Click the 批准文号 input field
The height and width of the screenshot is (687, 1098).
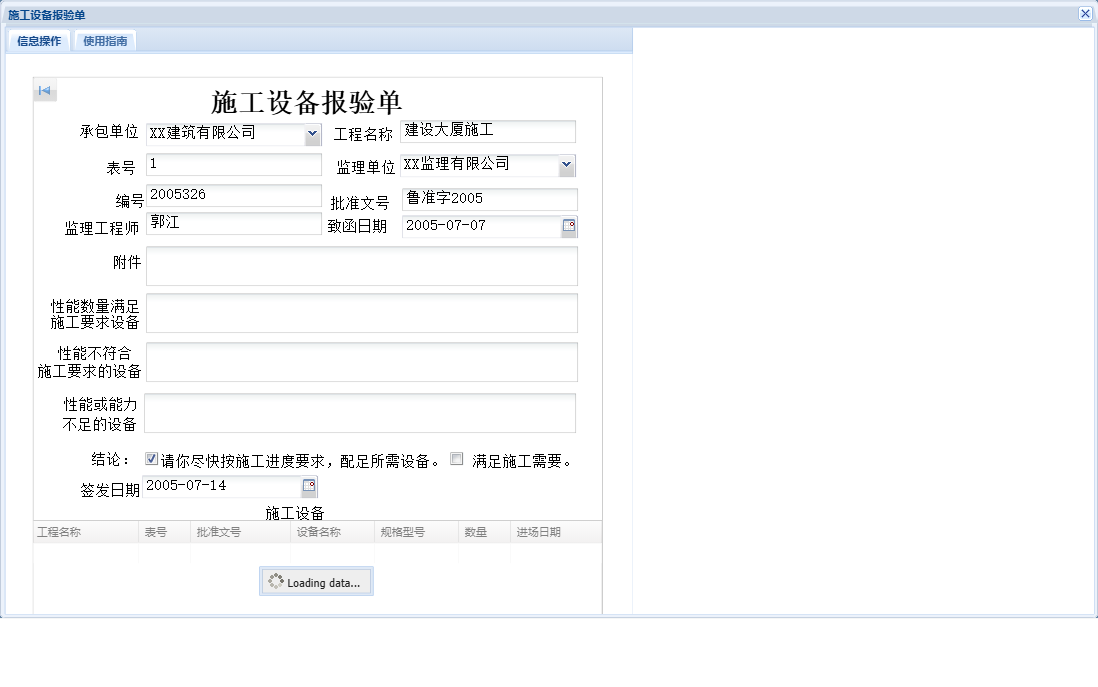[x=490, y=199]
